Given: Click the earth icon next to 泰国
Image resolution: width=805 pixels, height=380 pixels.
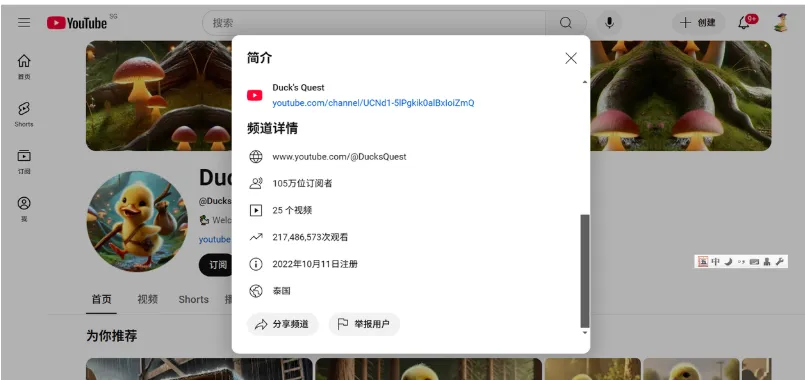Looking at the screenshot, I should pyautogui.click(x=256, y=291).
